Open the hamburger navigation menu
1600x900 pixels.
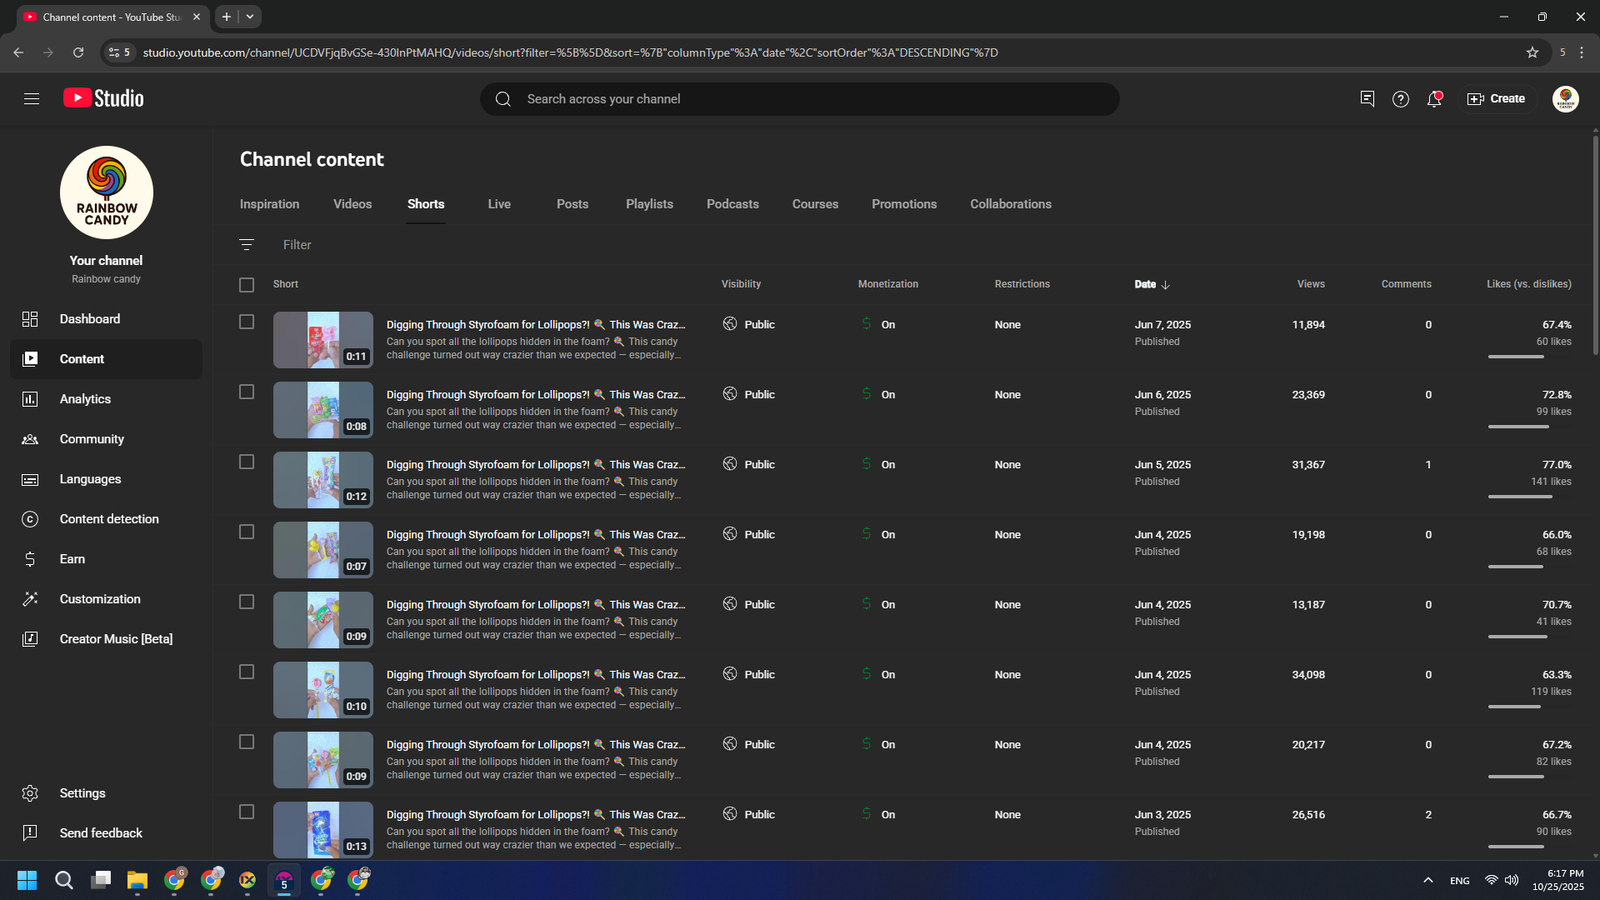pos(31,99)
